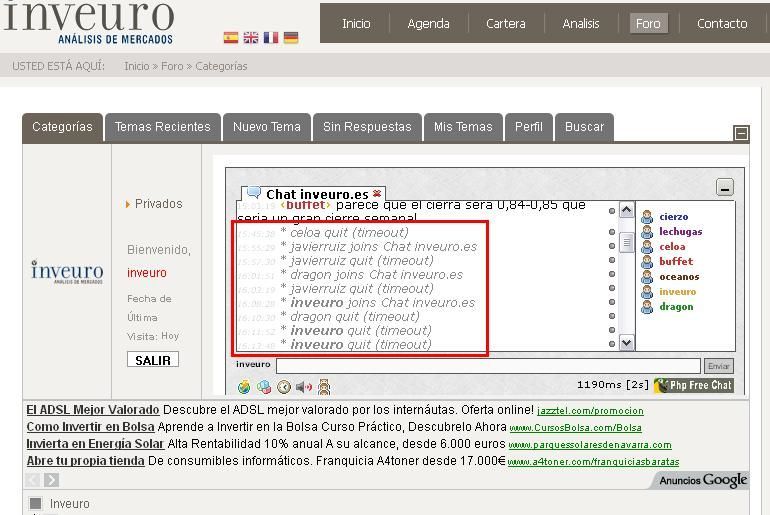770x515 pixels.
Task: Click the globe connect icon in chat toolbar
Action: pyautogui.click(x=244, y=387)
